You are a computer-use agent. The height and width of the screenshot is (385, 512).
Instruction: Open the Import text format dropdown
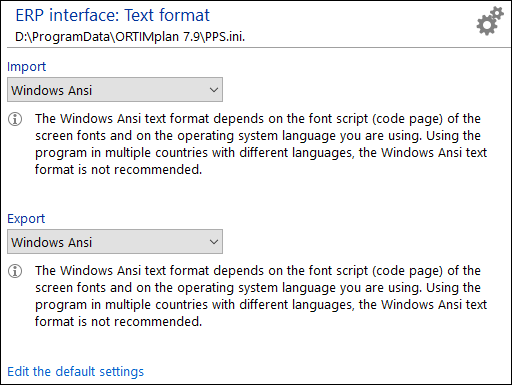[x=115, y=90]
